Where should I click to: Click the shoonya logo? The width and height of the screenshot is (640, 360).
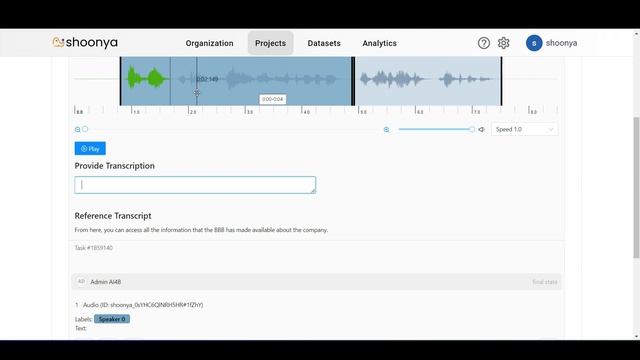85,42
